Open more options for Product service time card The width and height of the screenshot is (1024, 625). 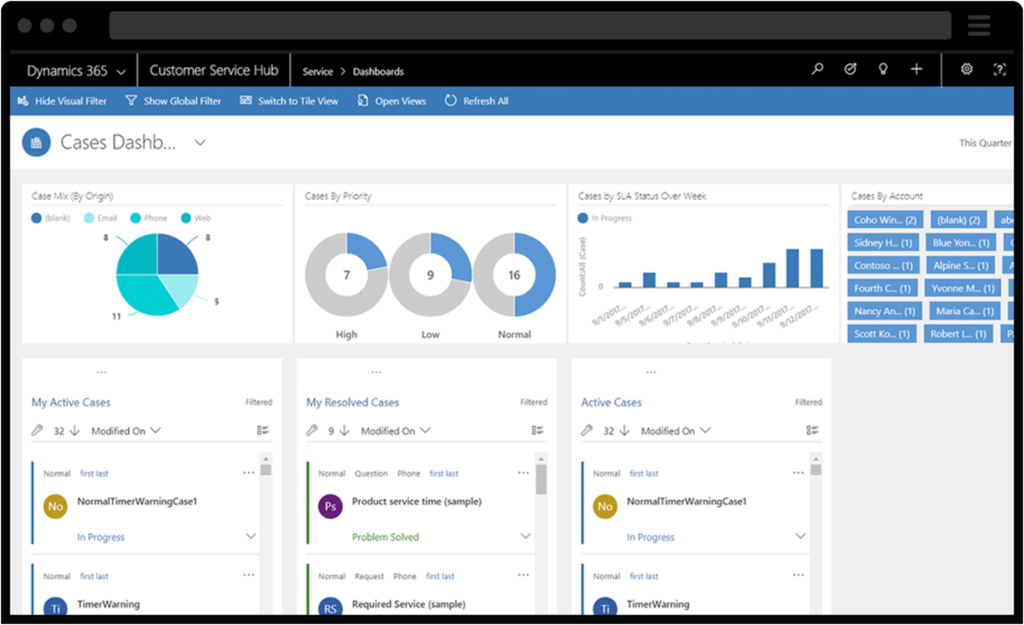(523, 473)
